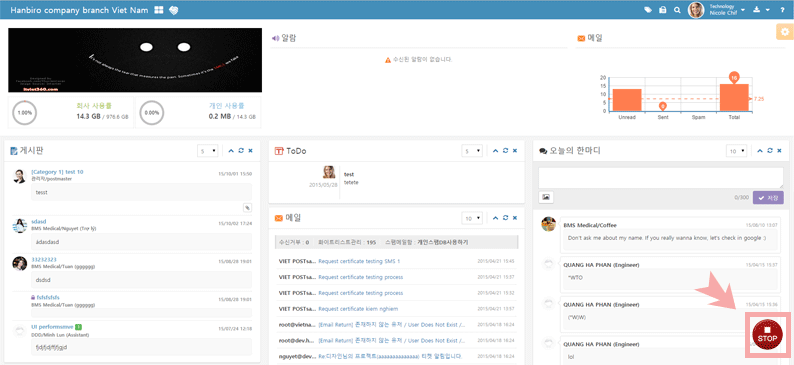The height and width of the screenshot is (365, 794).
Task: Click the envelope icon of the 메일 list panel
Action: pos(279,218)
